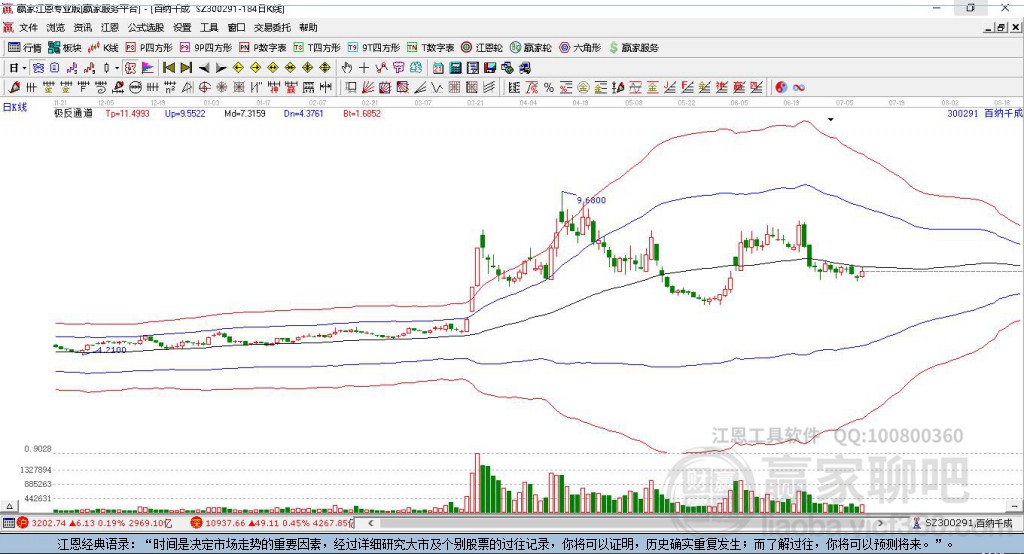Expand the candlestick style dropdown arrow
1024x554 pixels.
pyautogui.click(x=117, y=68)
